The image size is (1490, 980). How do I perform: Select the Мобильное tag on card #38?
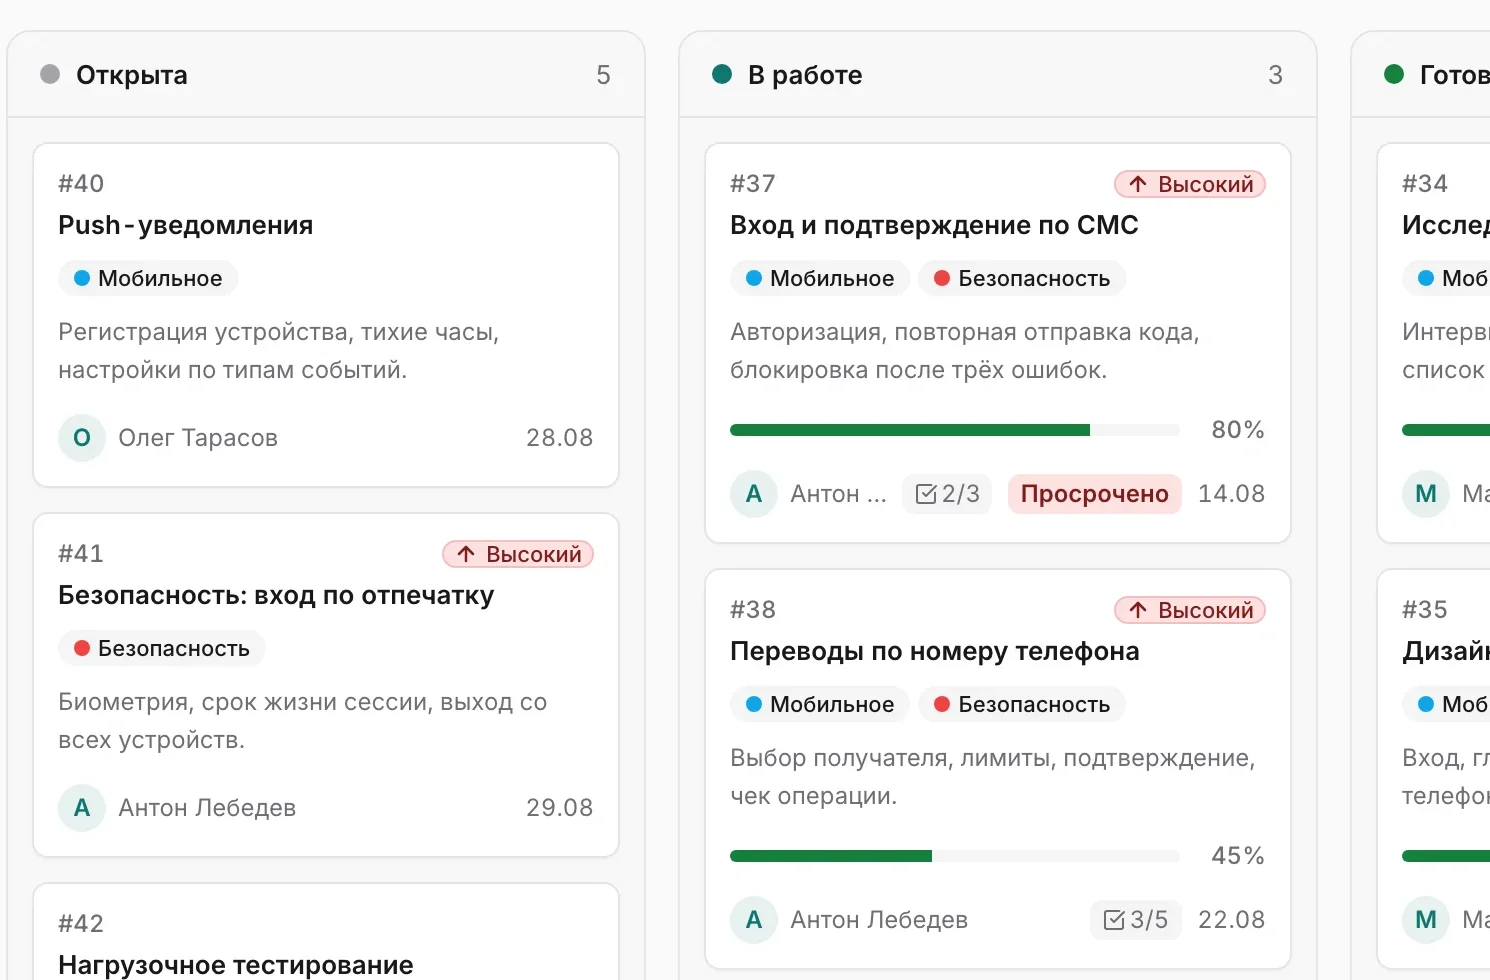point(820,704)
